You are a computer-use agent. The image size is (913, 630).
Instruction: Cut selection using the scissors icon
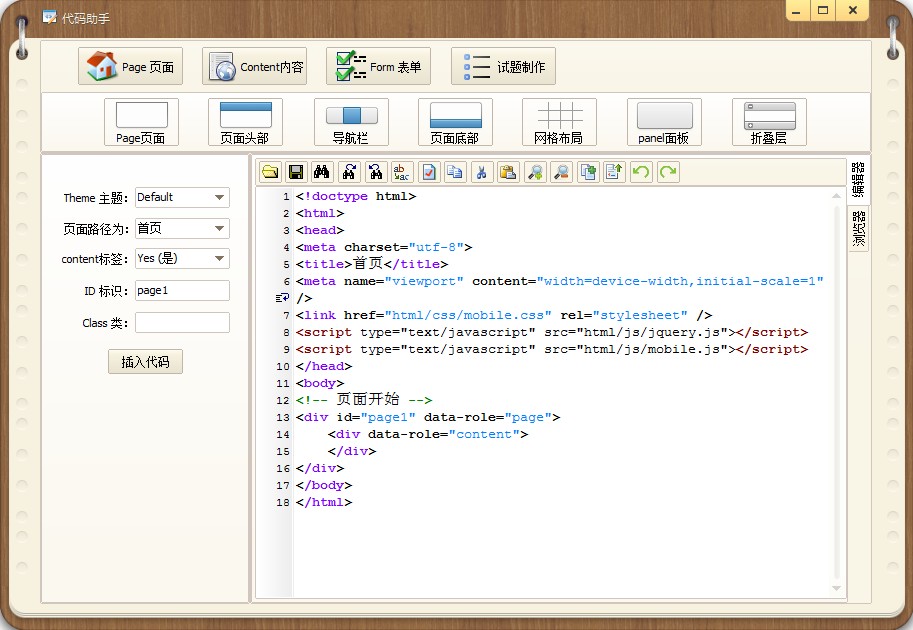(x=481, y=172)
